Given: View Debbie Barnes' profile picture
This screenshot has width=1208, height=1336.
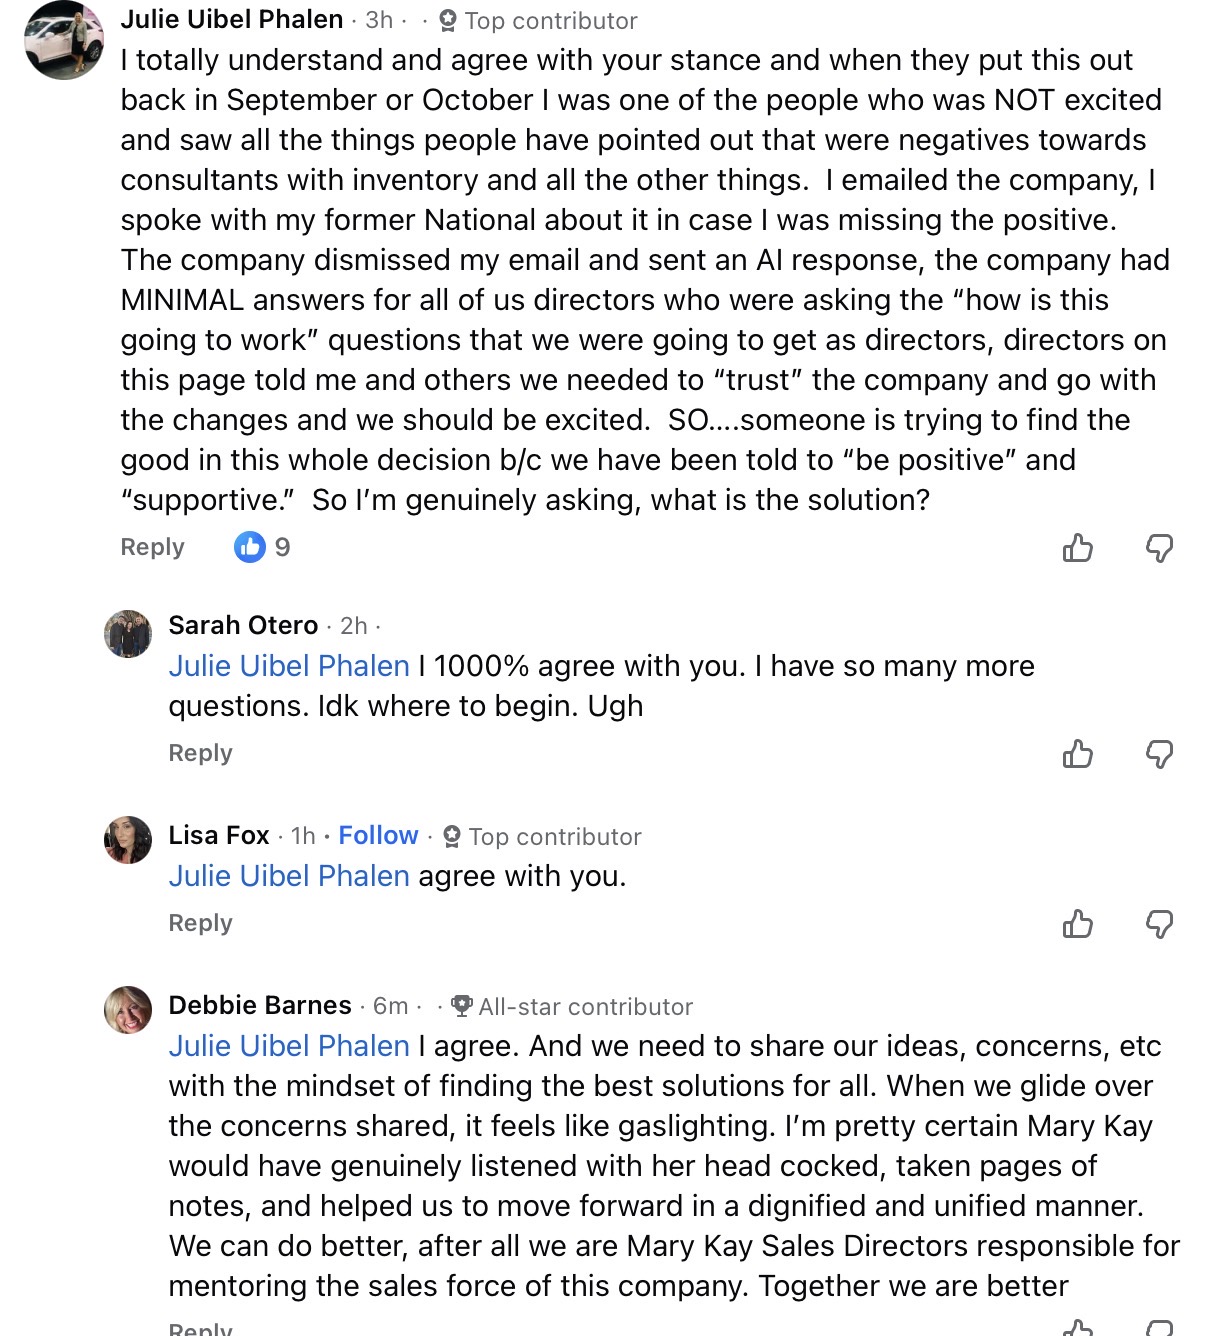Looking at the screenshot, I should pyautogui.click(x=128, y=1010).
